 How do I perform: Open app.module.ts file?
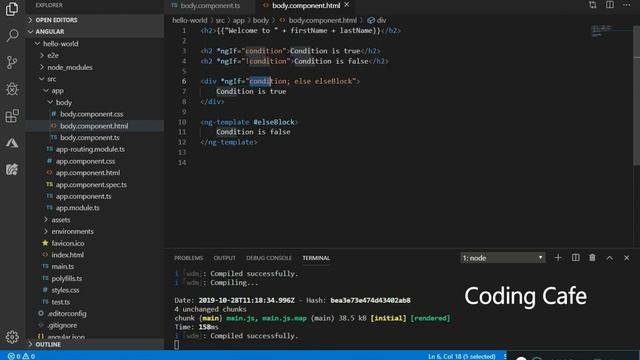point(78,208)
